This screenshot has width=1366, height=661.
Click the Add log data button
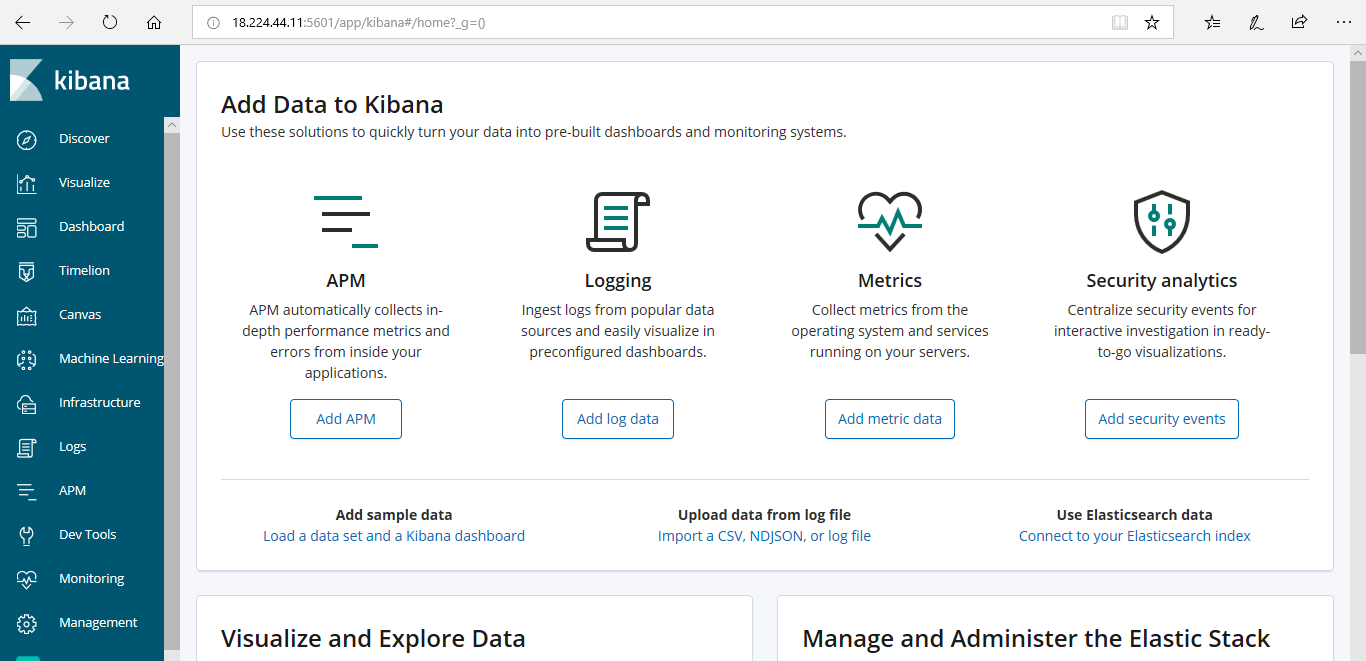click(617, 419)
